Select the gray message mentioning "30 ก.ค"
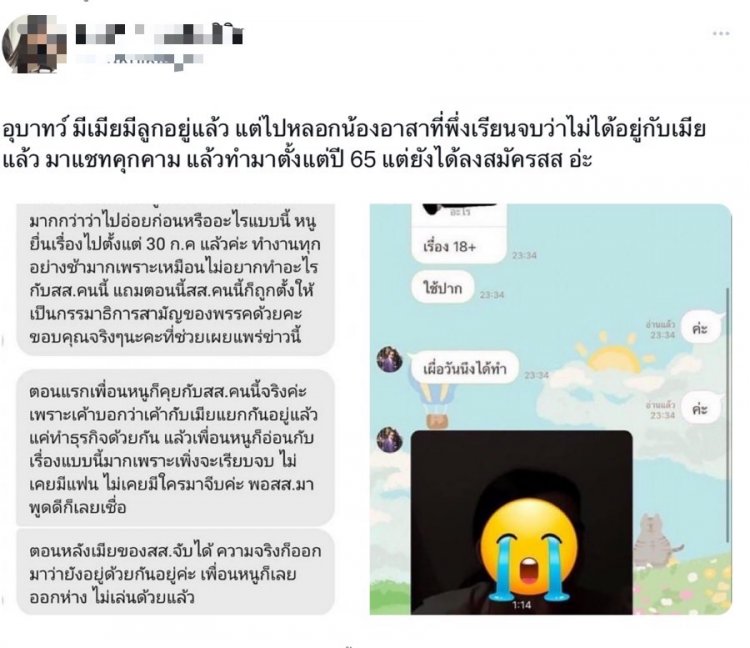 click(175, 280)
